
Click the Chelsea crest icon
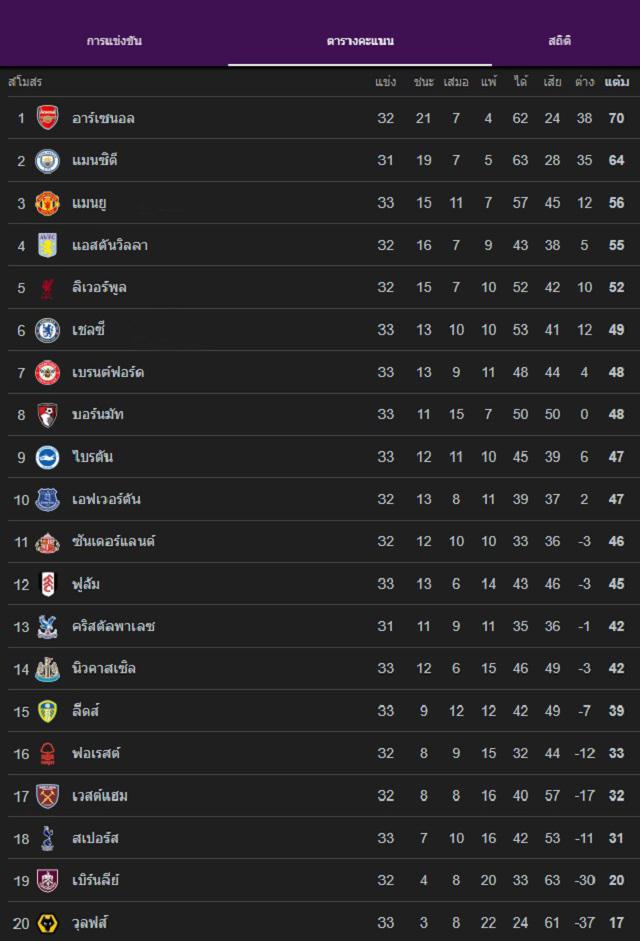[x=47, y=330]
